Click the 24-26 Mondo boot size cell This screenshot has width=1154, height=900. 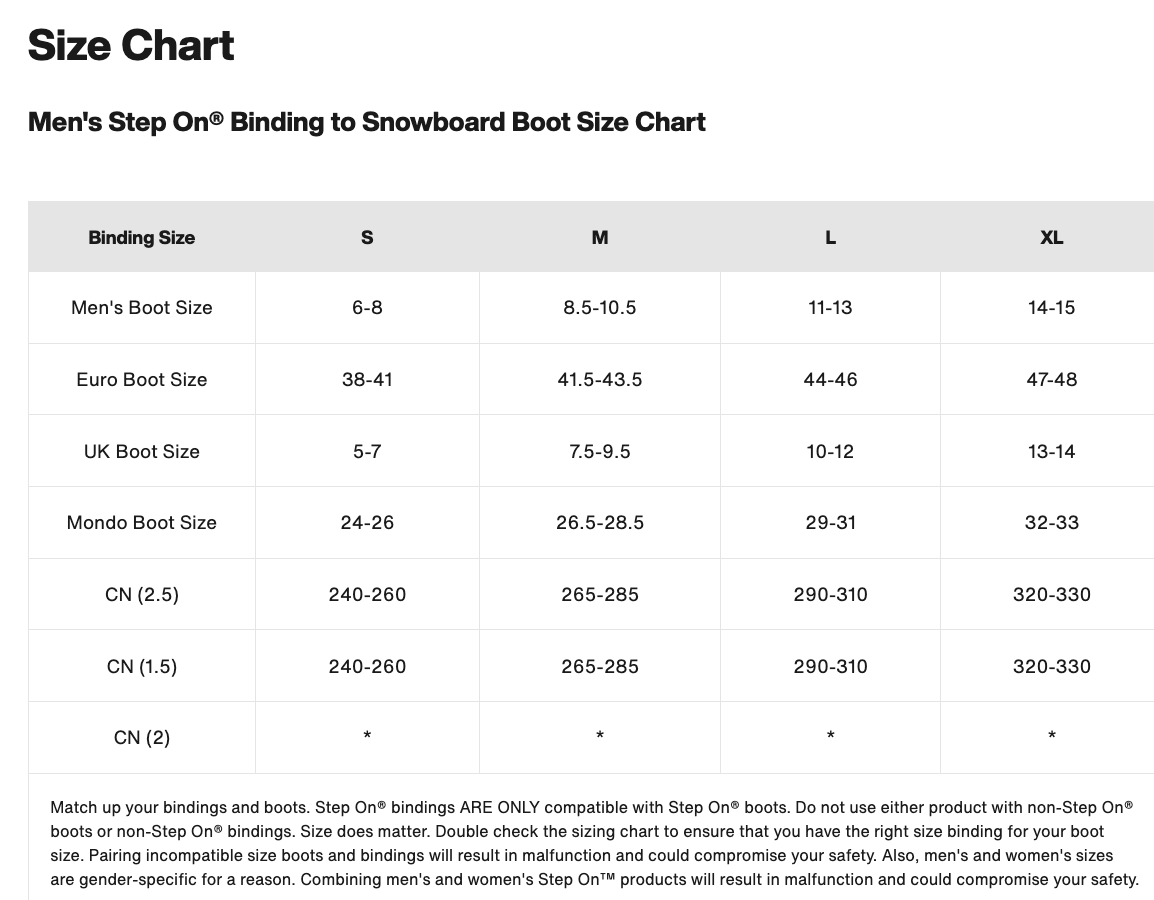point(367,523)
